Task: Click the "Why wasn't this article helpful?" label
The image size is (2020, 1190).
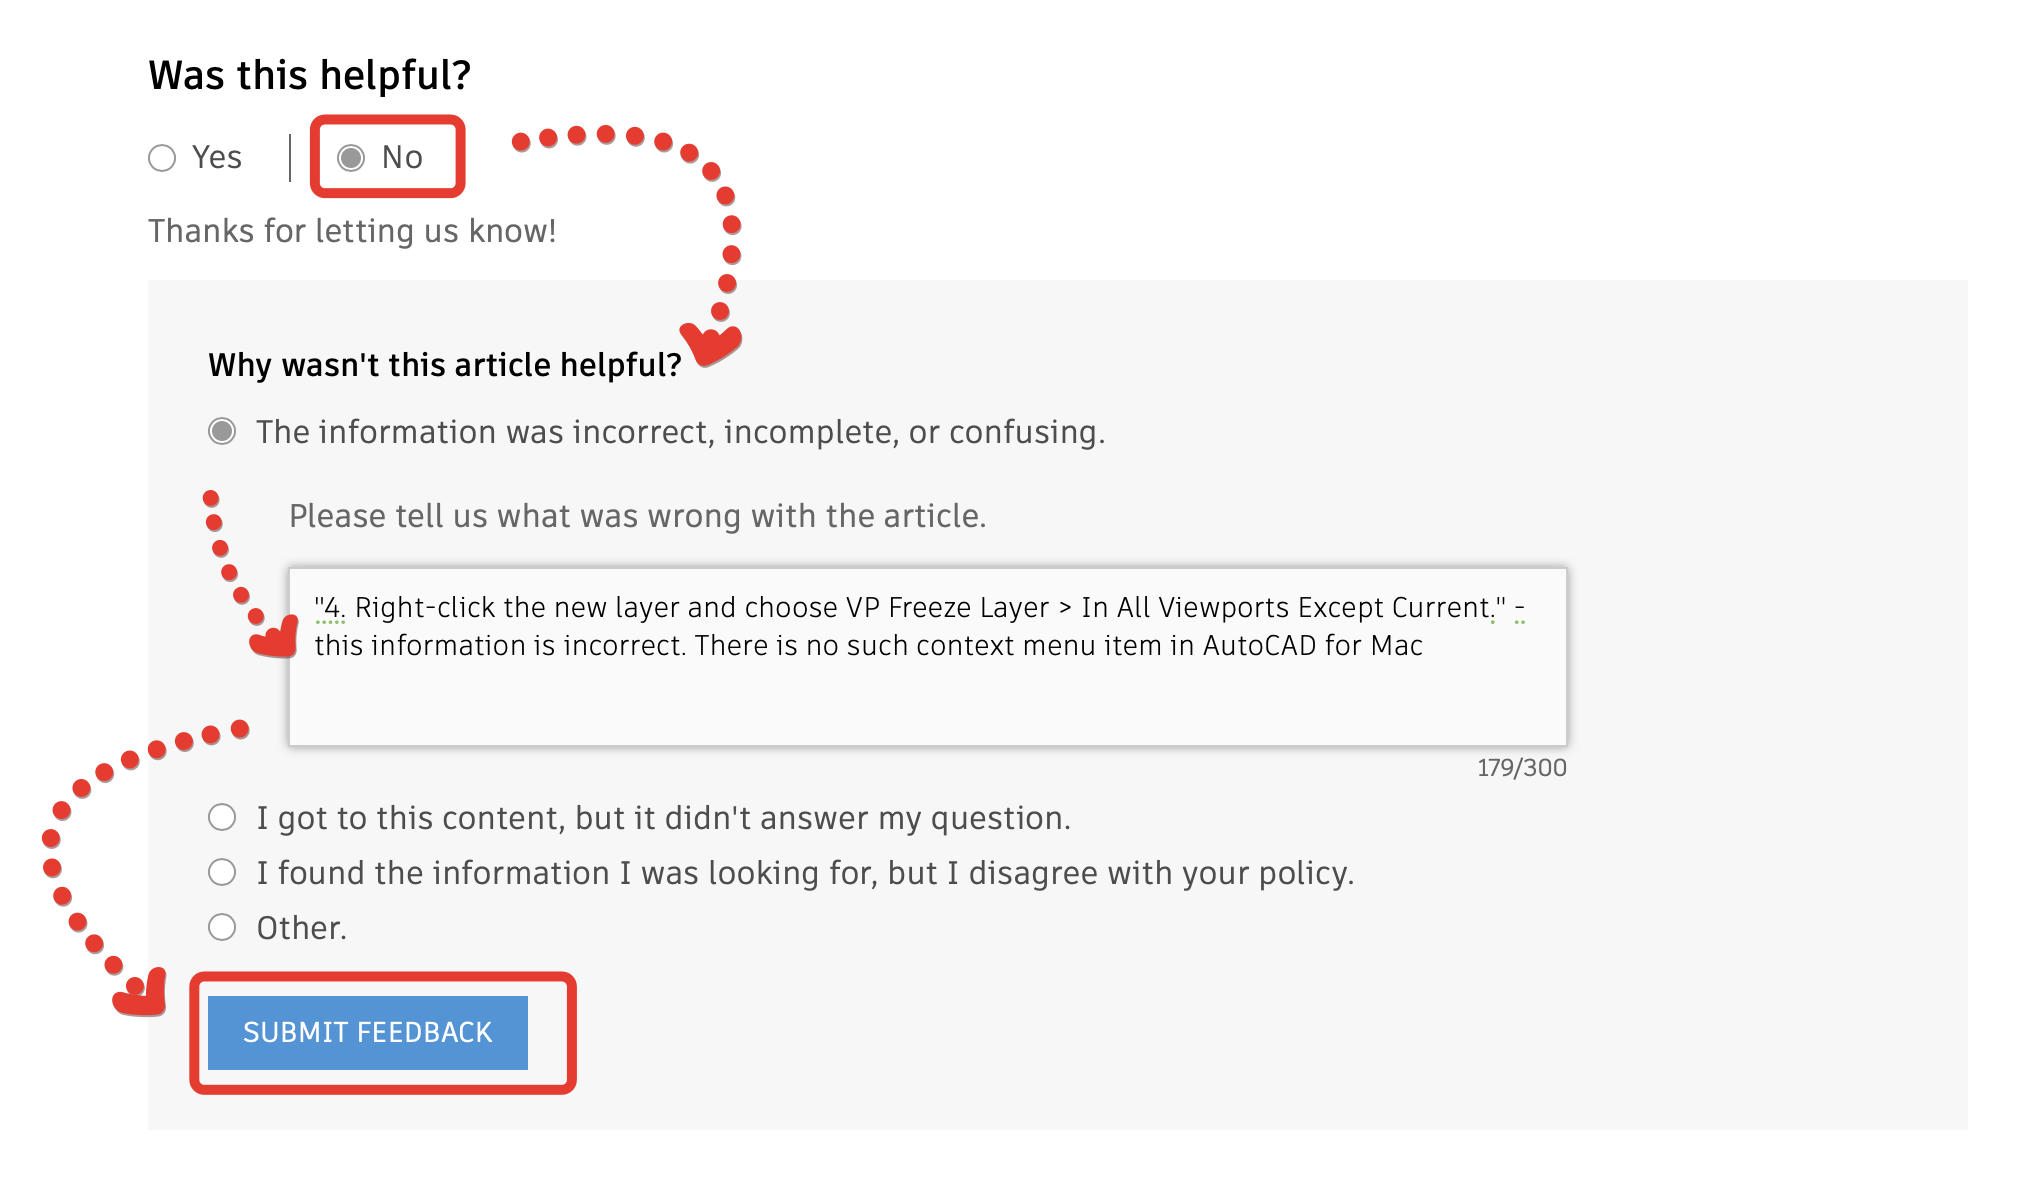Action: (443, 364)
